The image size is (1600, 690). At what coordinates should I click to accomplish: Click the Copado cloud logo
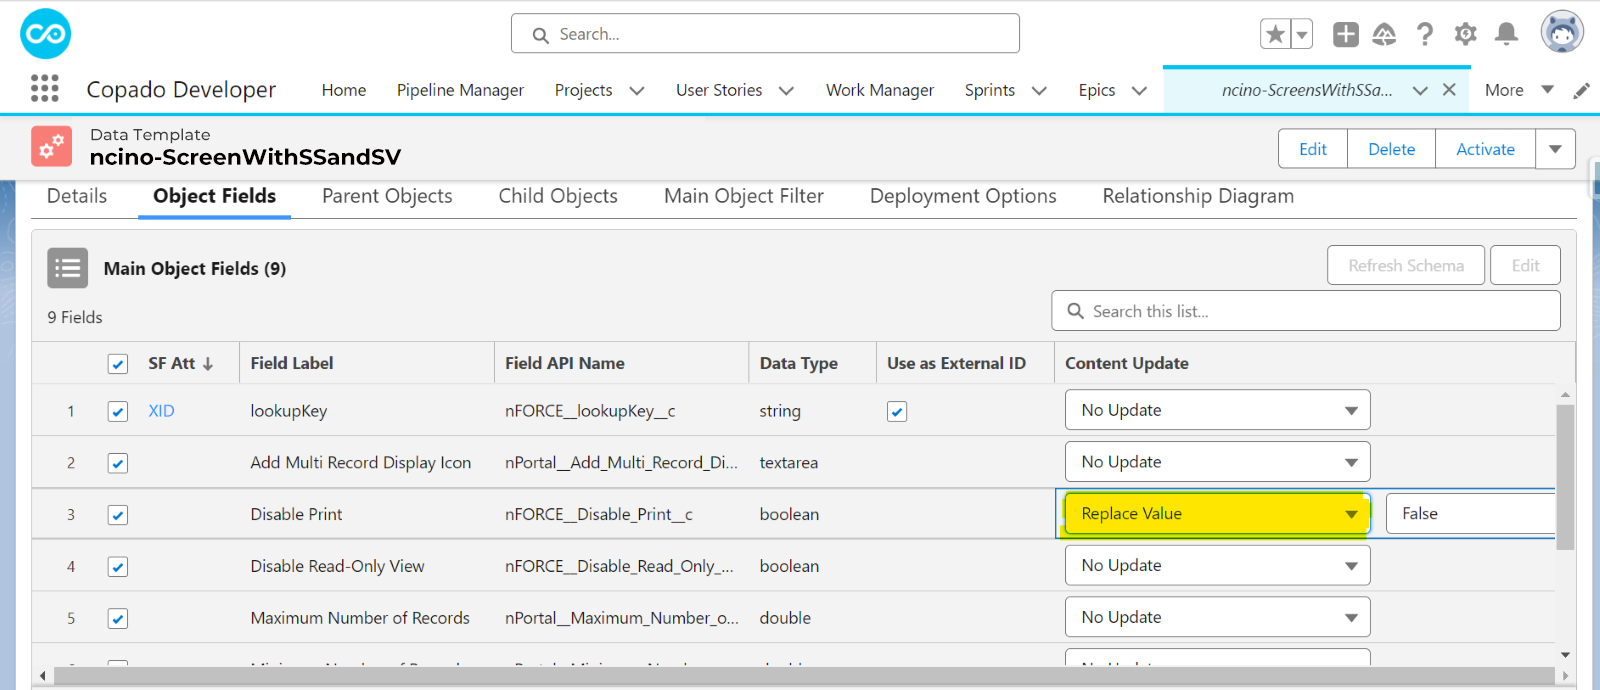pos(45,34)
